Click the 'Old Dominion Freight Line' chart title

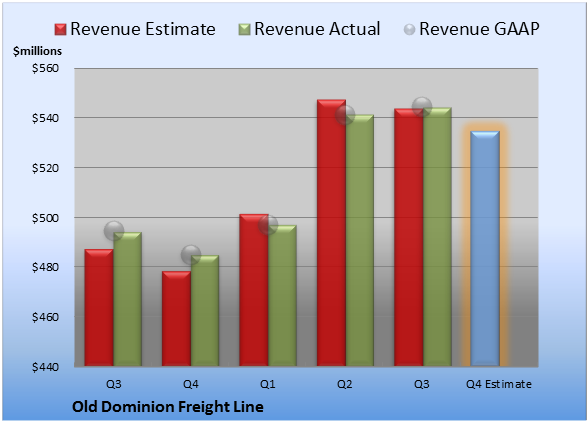(x=168, y=407)
